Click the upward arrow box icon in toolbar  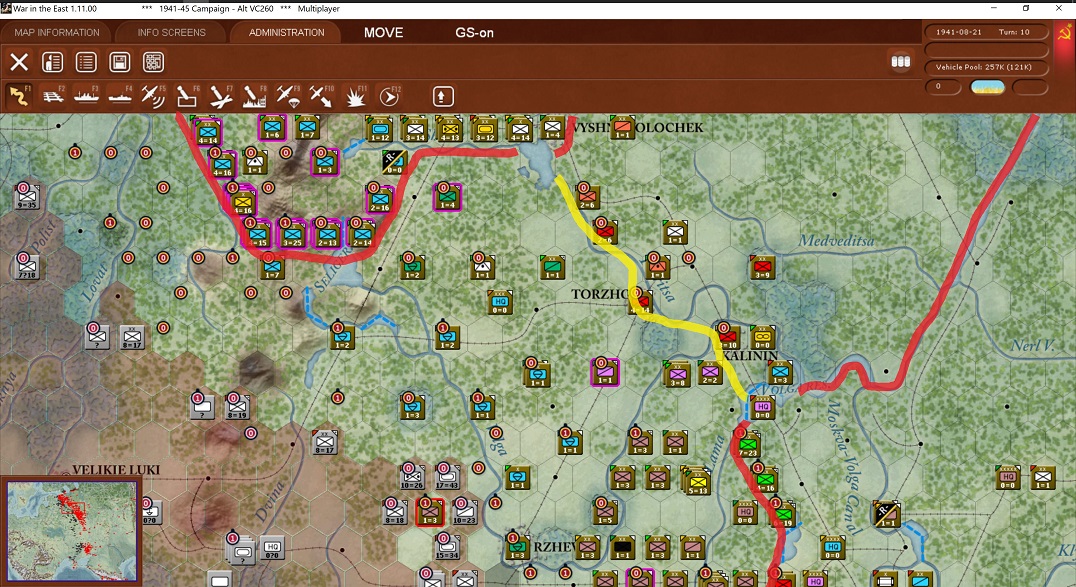click(x=443, y=96)
